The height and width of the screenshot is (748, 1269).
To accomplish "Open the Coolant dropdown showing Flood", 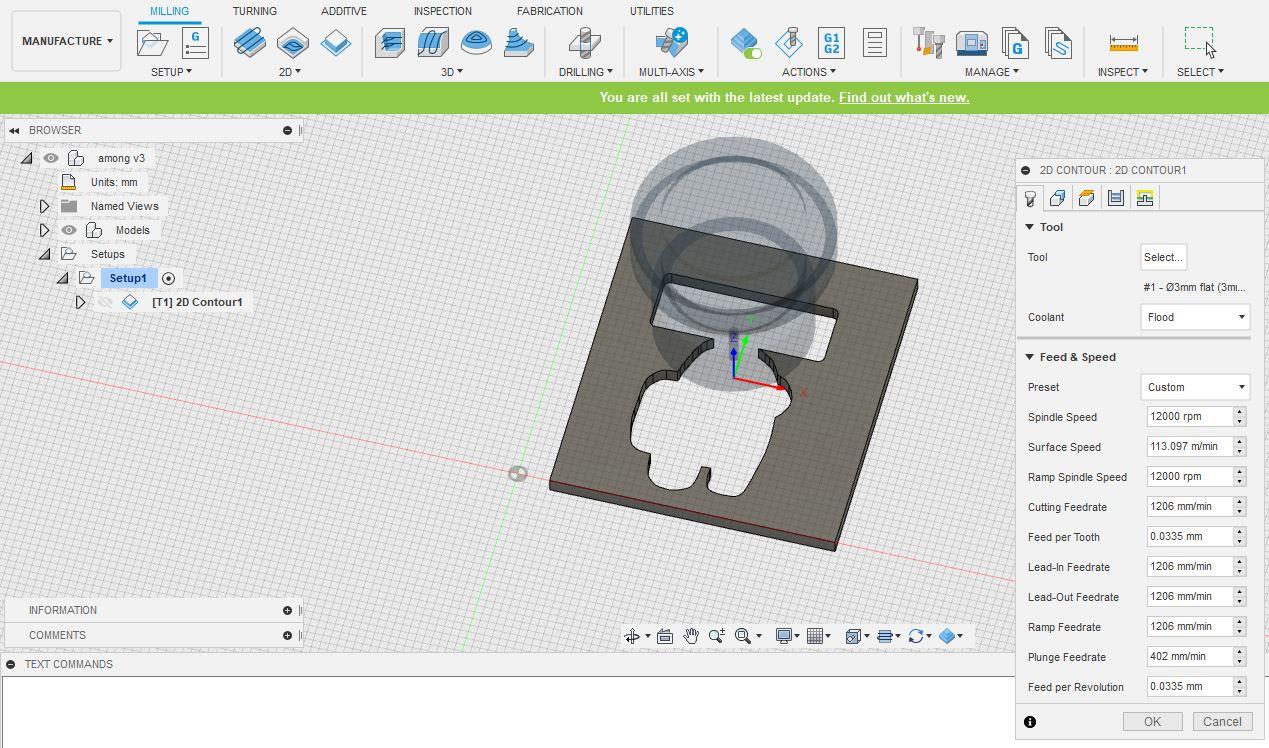I will 1195,317.
